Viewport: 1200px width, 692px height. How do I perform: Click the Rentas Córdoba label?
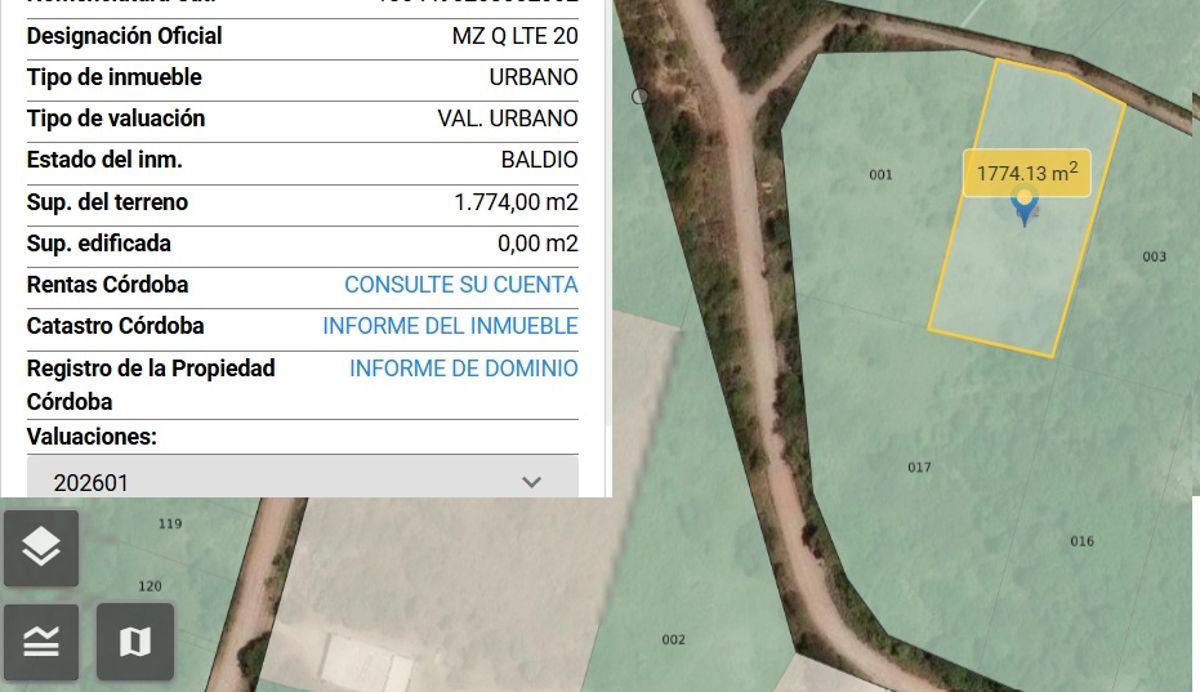[107, 285]
